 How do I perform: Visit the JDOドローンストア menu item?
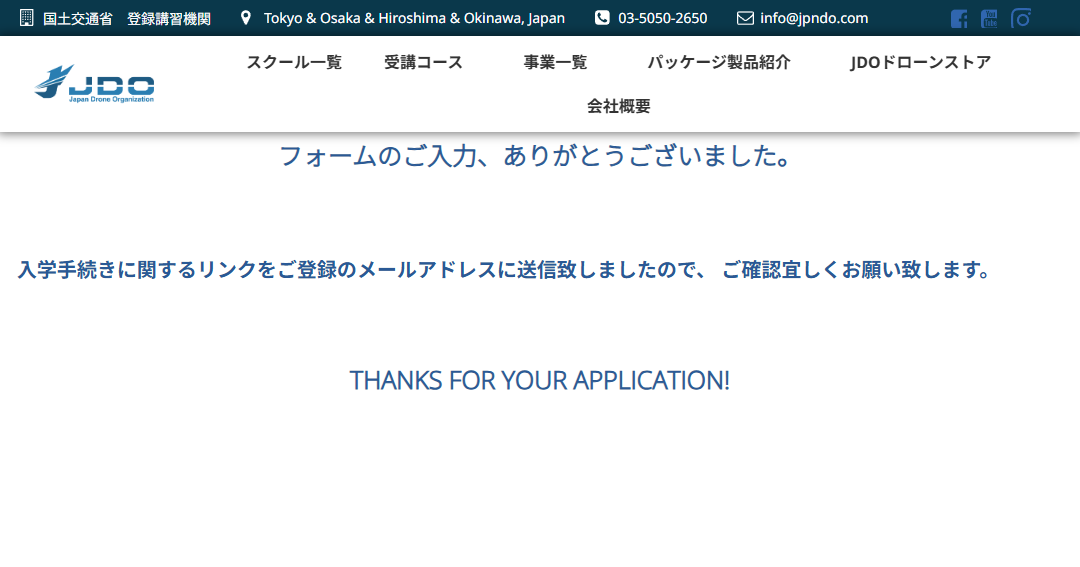pyautogui.click(x=920, y=62)
